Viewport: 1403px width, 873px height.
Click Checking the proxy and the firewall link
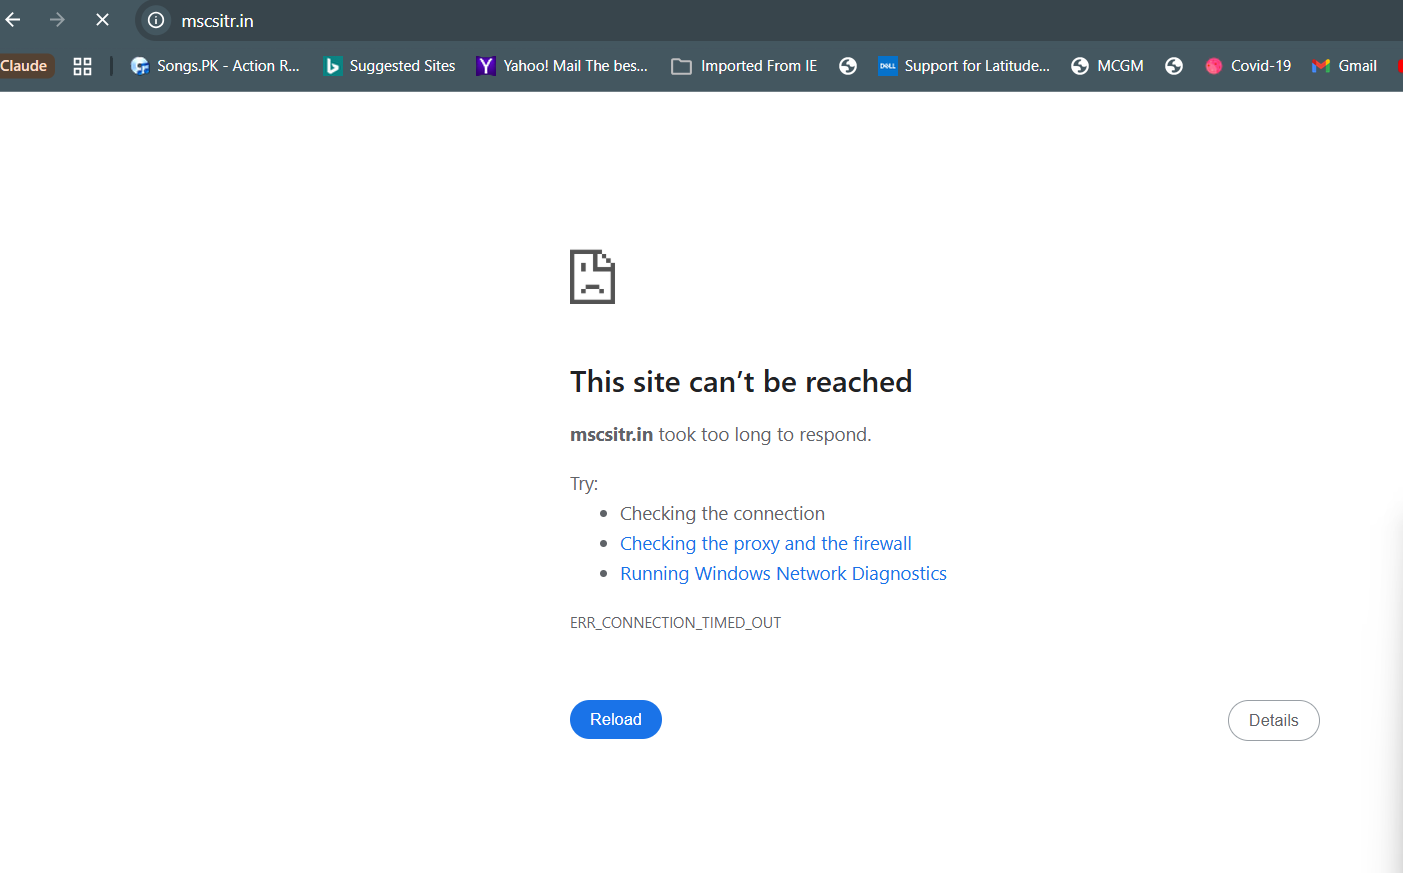pos(765,543)
